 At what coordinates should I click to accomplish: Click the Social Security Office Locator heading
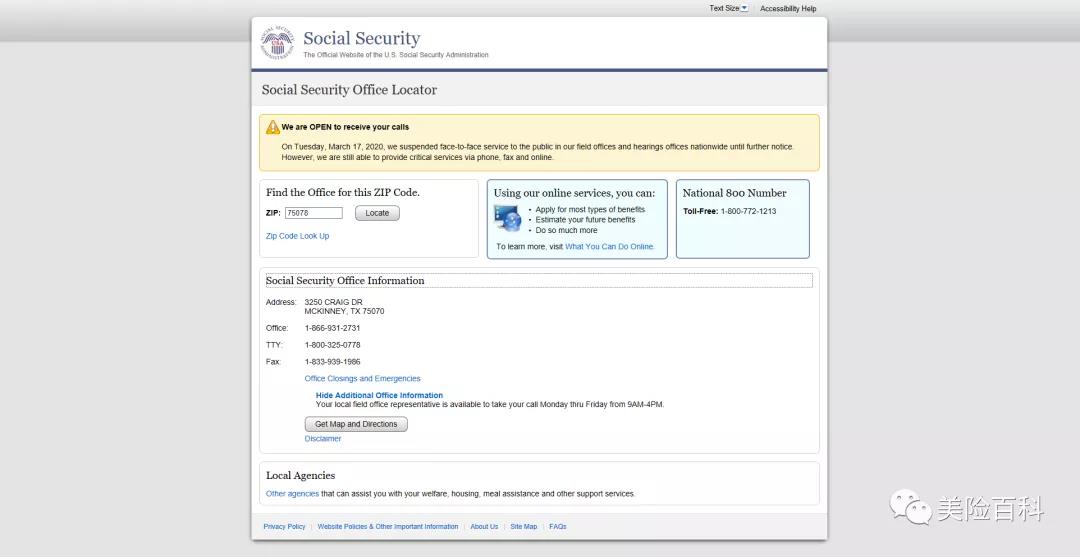349,90
